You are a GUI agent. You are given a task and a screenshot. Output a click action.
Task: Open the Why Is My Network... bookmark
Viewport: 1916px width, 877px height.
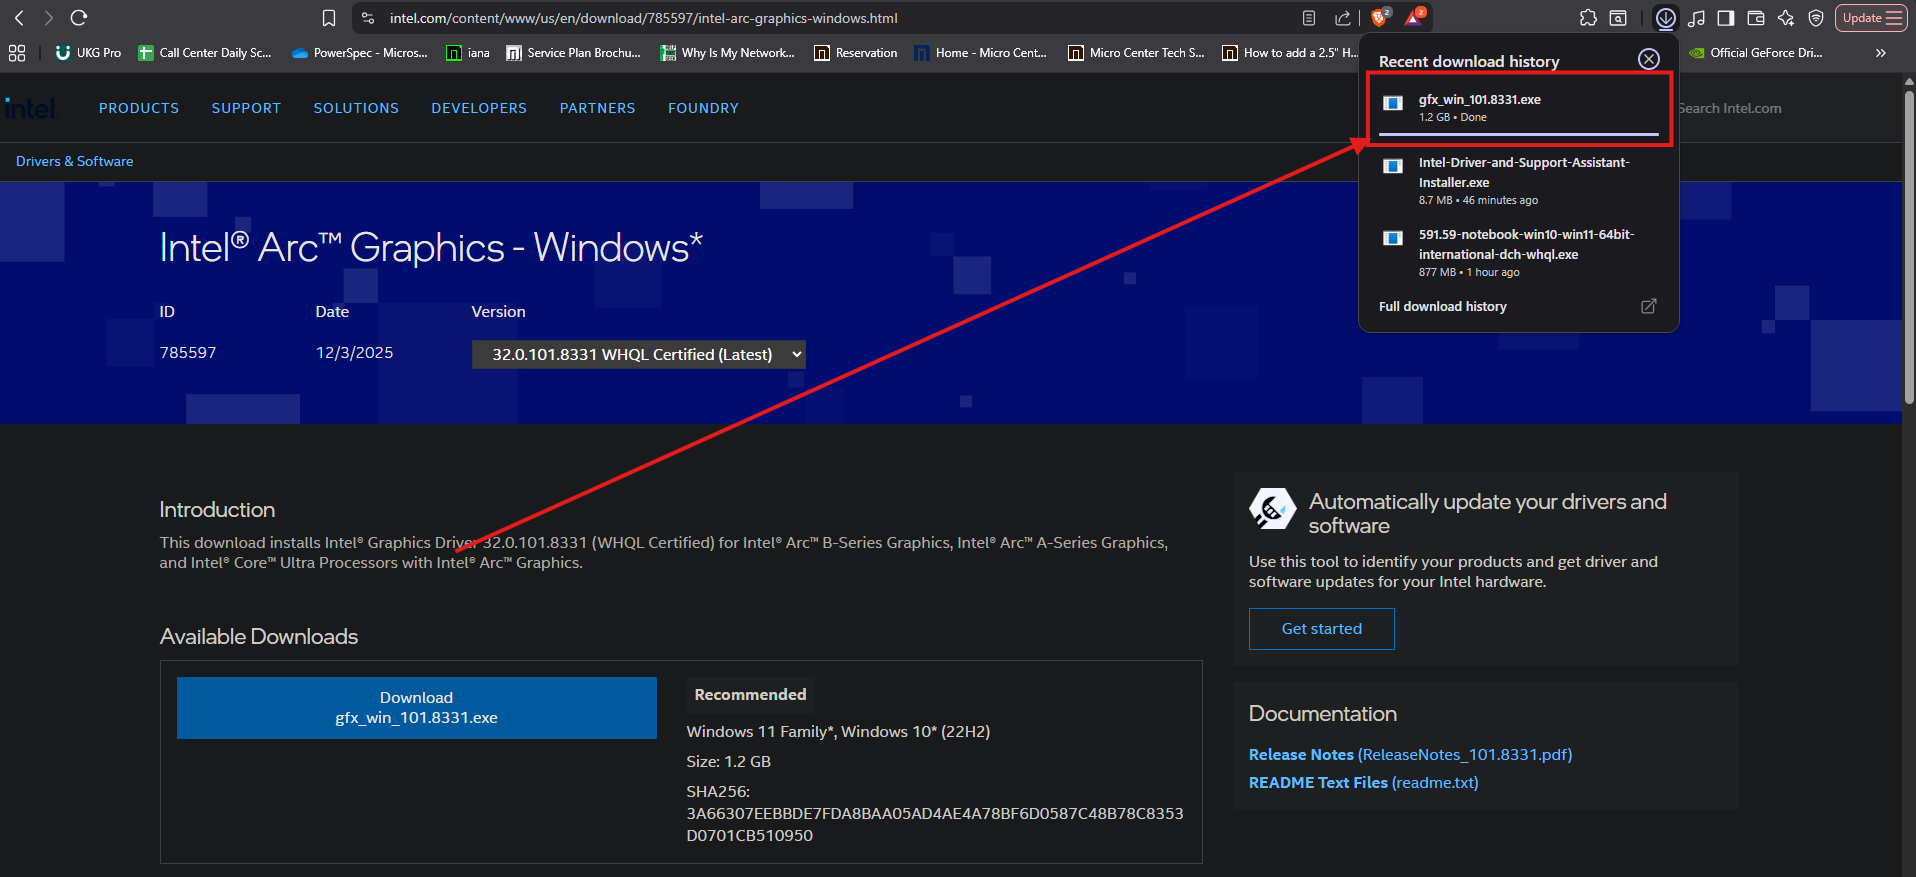coord(727,53)
